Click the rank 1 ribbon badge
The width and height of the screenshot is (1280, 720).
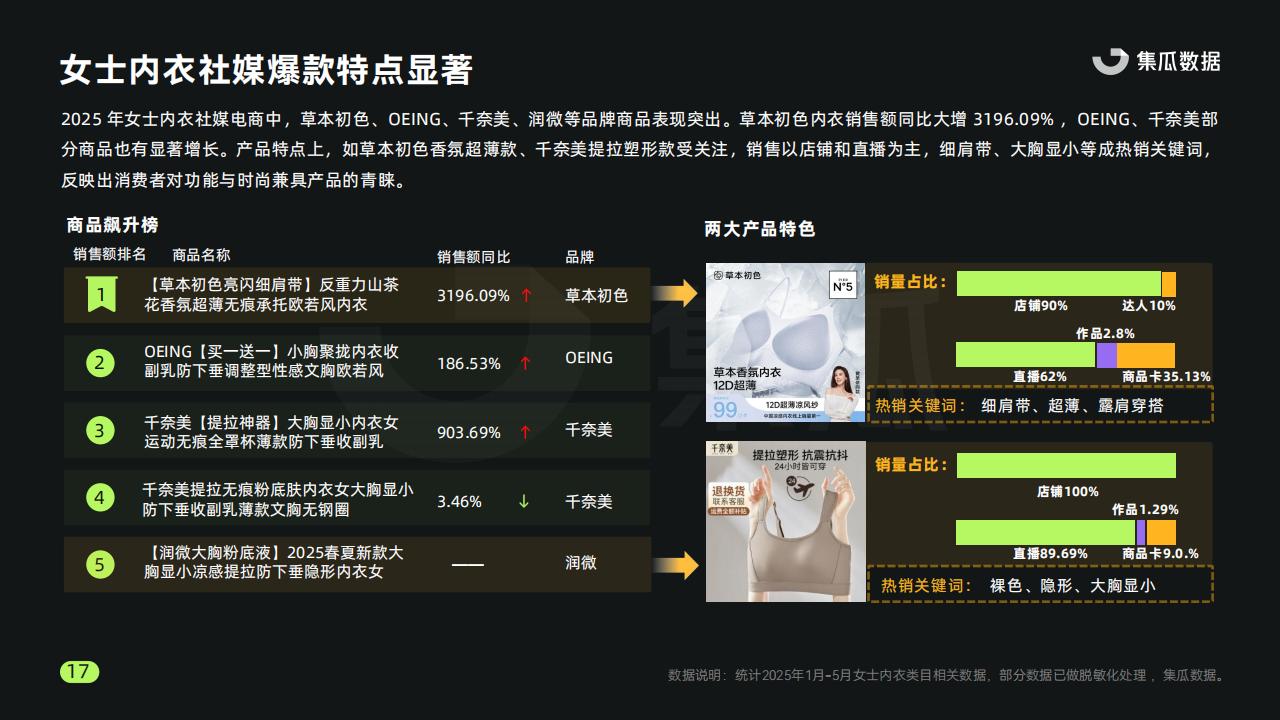click(102, 294)
